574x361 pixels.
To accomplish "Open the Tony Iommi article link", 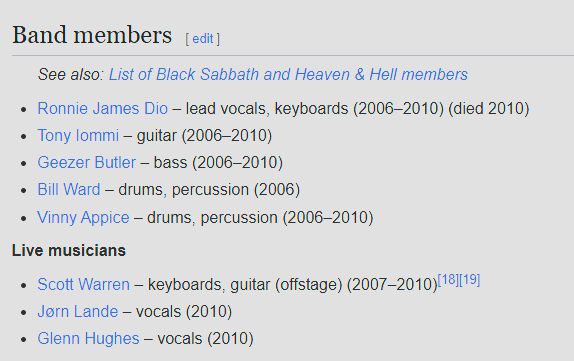I will [78, 136].
